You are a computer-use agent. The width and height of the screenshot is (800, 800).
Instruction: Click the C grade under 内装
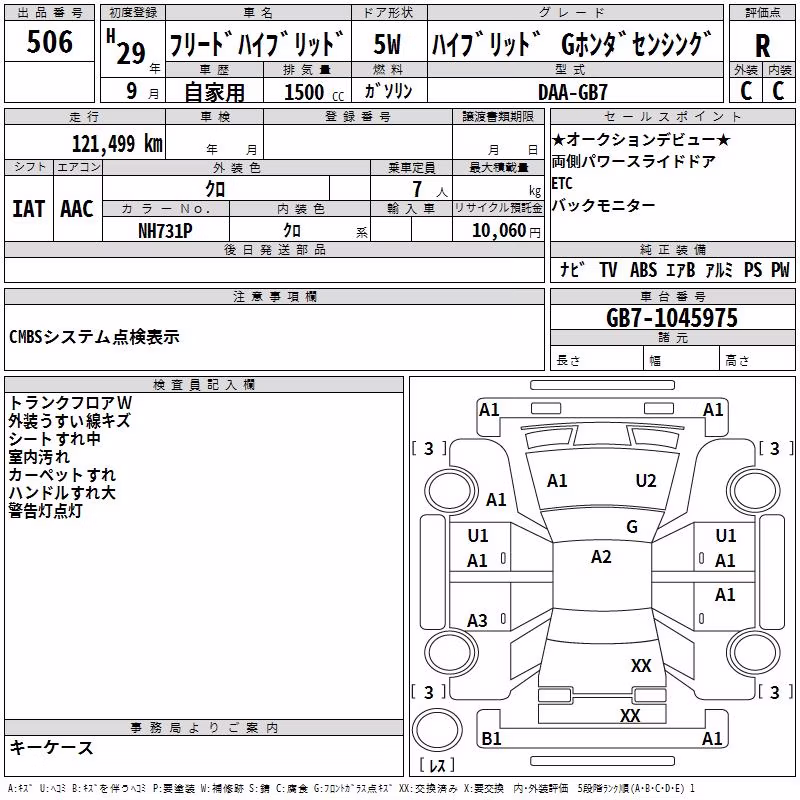(x=778, y=91)
